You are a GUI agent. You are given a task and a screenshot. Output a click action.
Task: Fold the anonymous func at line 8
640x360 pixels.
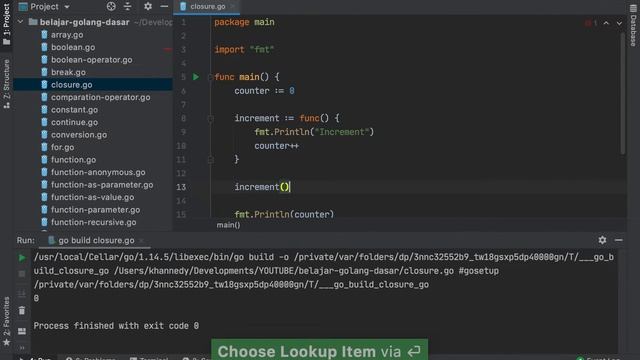210,118
